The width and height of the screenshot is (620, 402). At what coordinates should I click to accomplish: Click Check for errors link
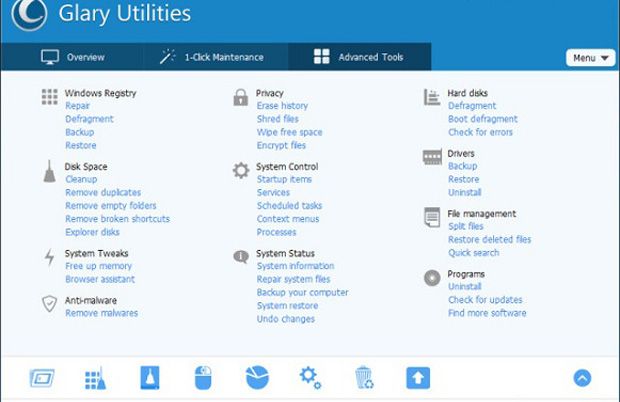(480, 132)
